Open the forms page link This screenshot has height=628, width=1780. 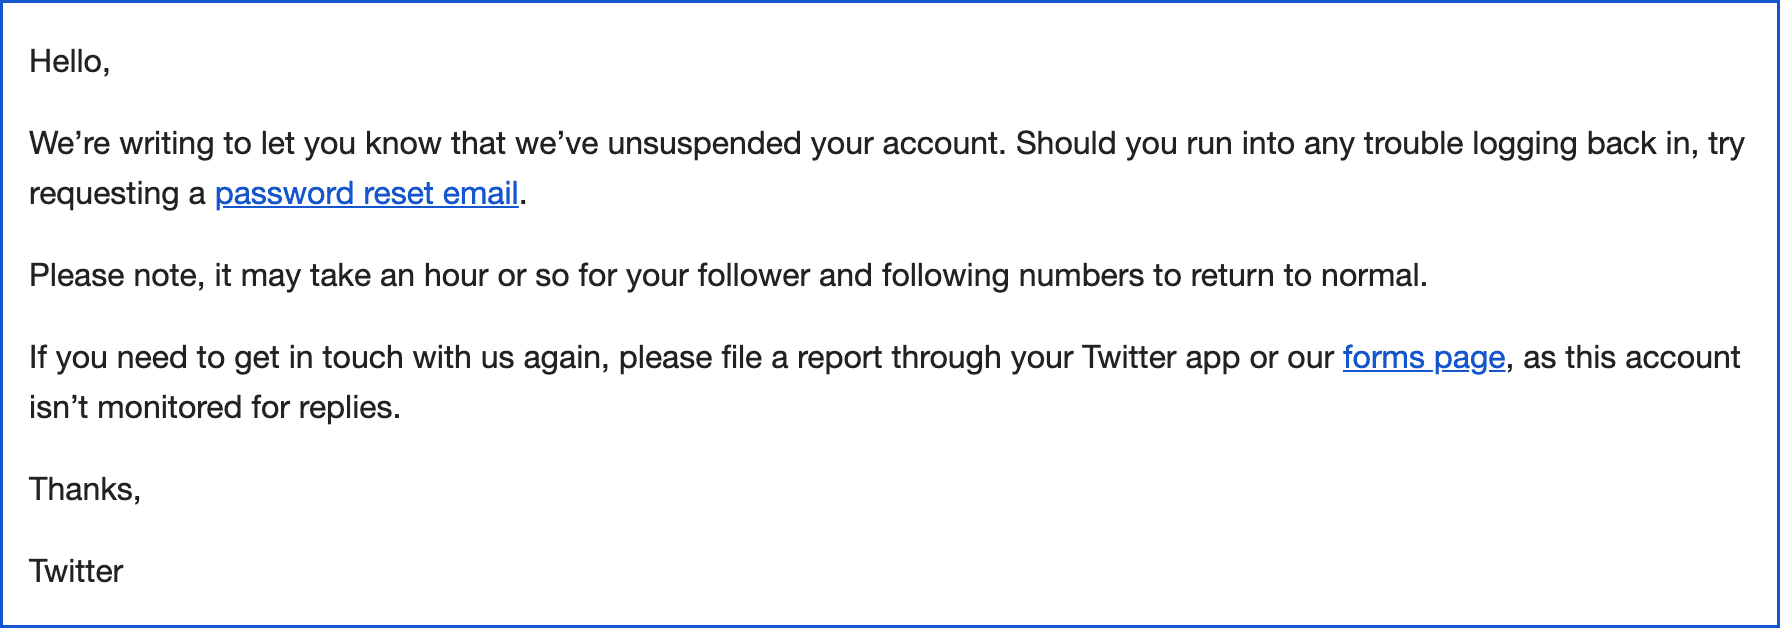pyautogui.click(x=1424, y=357)
